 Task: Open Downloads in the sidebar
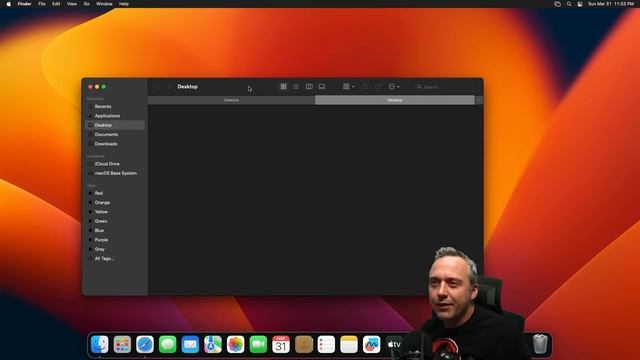(x=116, y=144)
